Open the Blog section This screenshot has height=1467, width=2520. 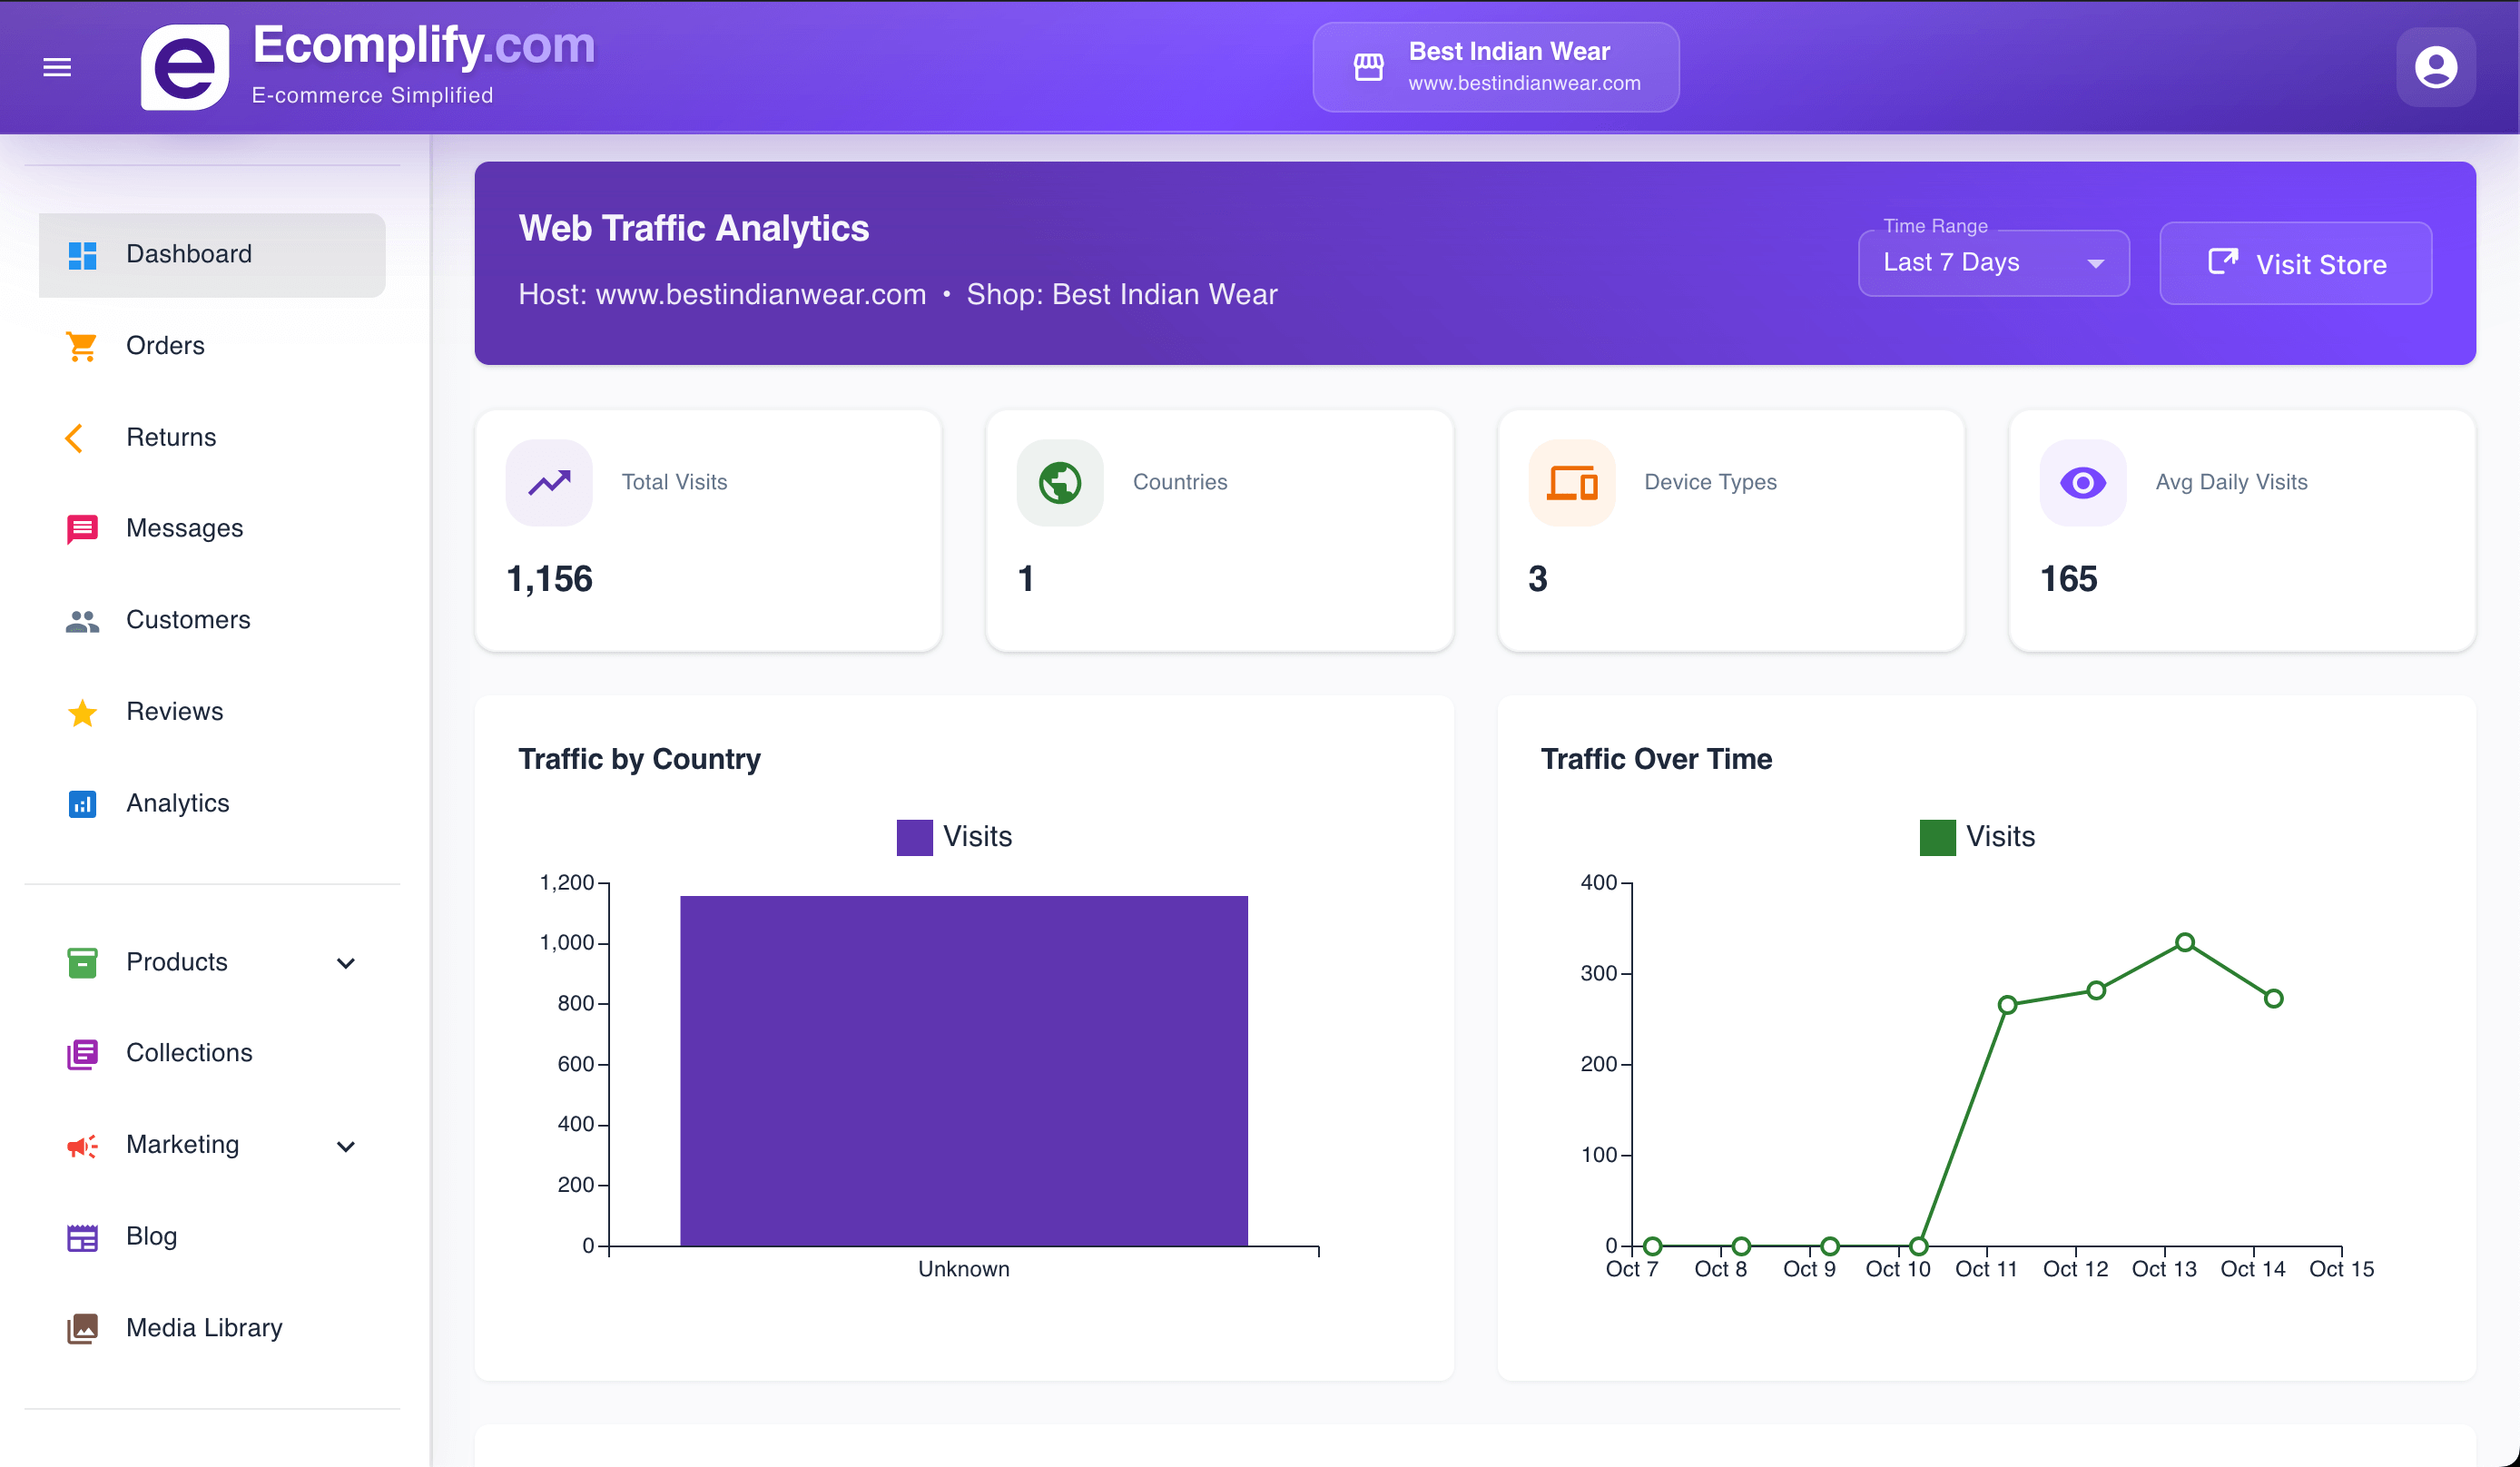click(x=152, y=1236)
